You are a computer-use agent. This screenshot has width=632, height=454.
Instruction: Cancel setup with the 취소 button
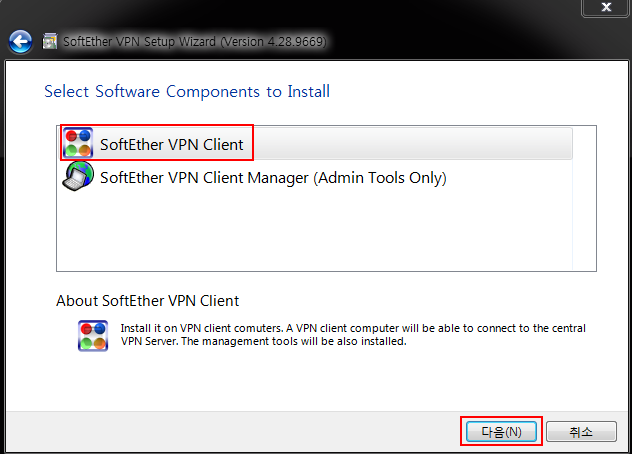coord(581,432)
